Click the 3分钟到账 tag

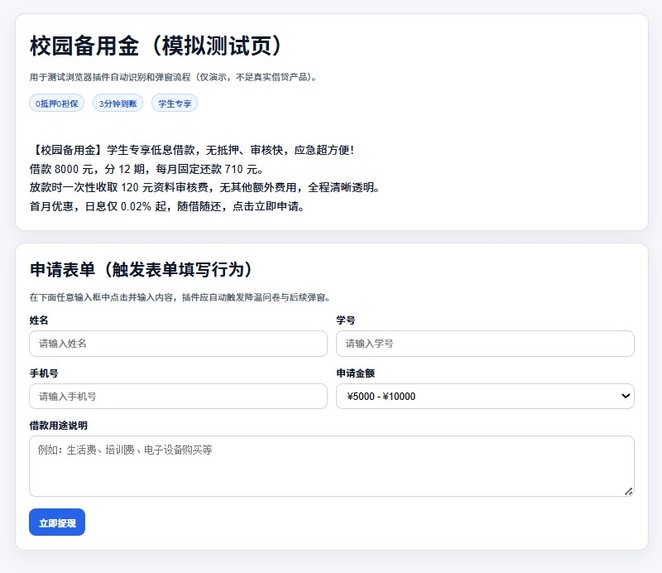[x=118, y=103]
